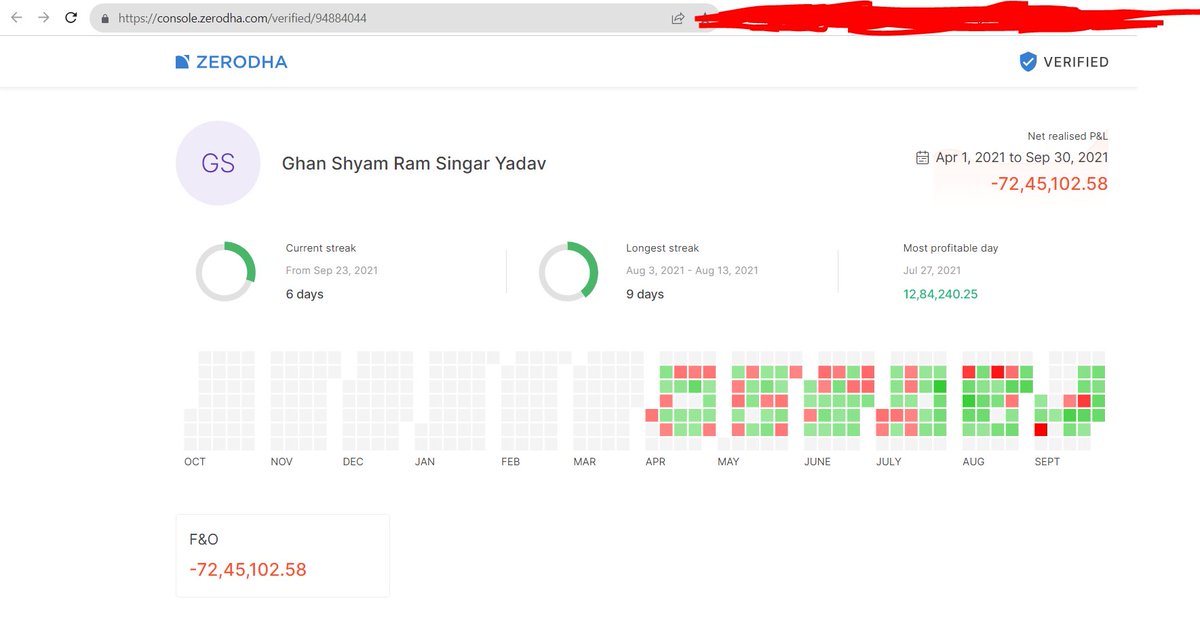Click the DEC month label on heatmap
This screenshot has width=1200, height=628.
[353, 462]
